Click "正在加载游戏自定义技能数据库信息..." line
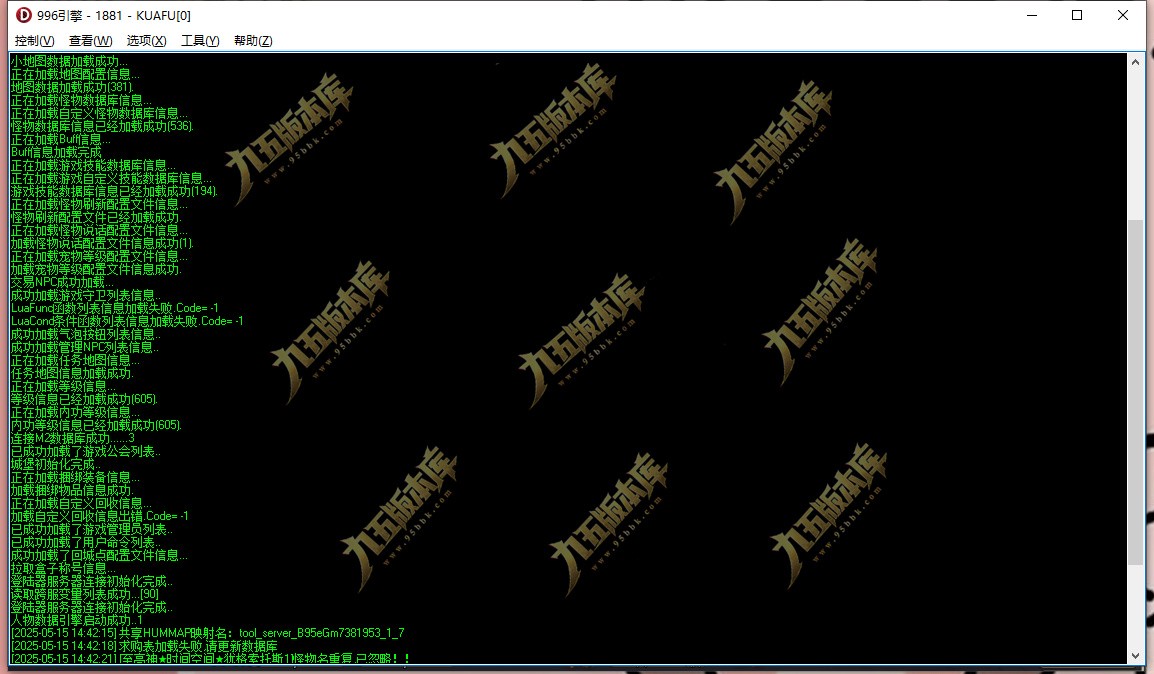1154x674 pixels. [x=111, y=178]
